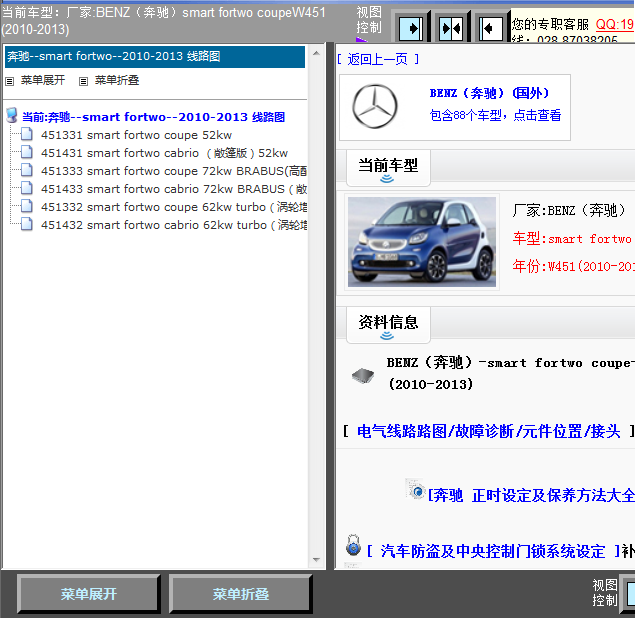
Task: Click the 菜单展开 text link at top
Action: pyautogui.click(x=43, y=80)
